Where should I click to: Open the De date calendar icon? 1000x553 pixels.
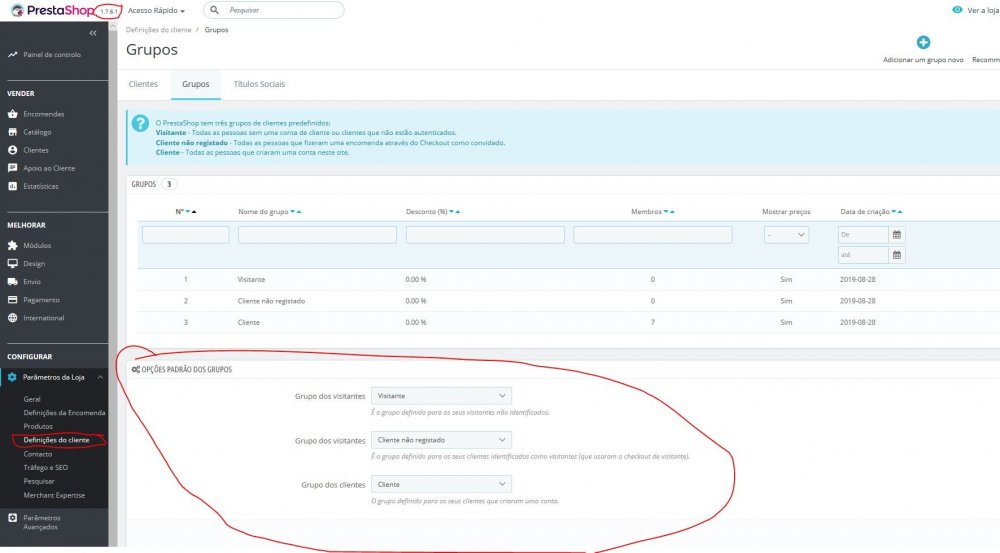[897, 235]
